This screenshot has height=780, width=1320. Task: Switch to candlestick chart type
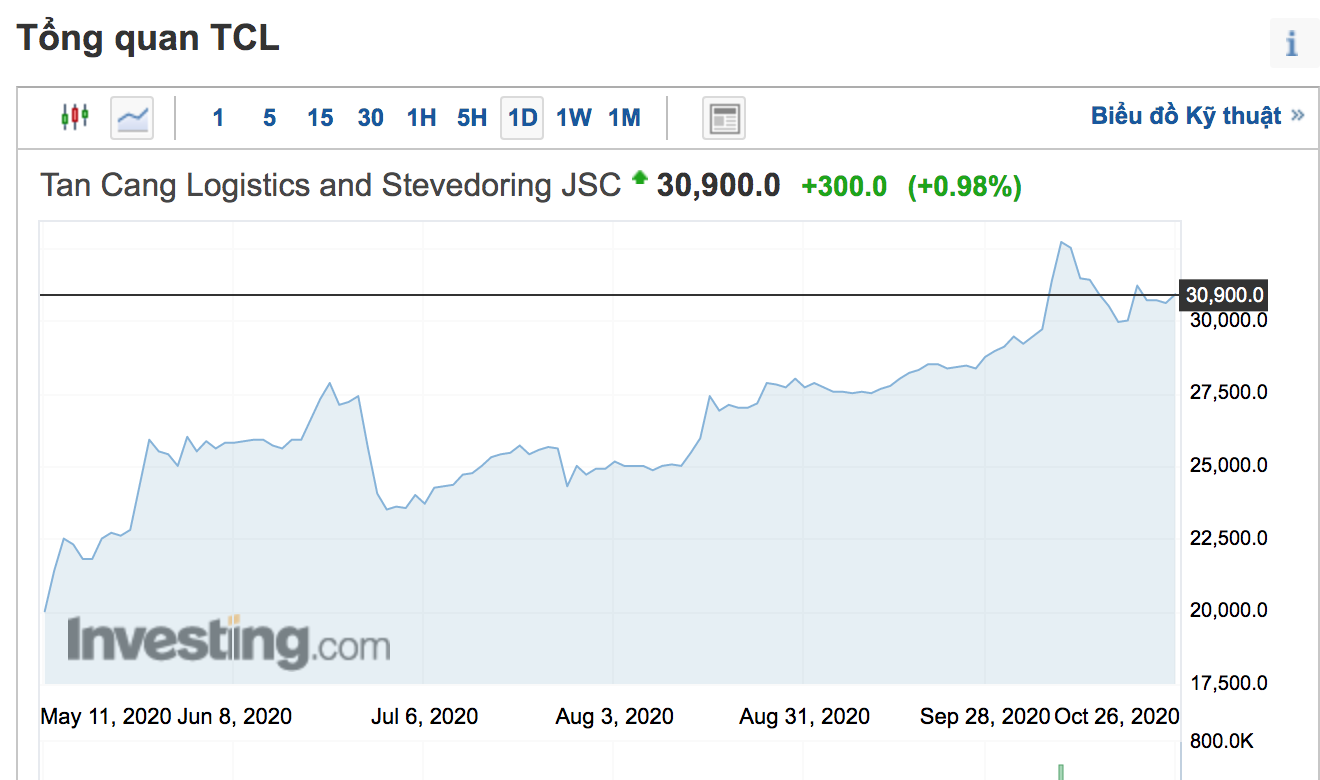[75, 117]
